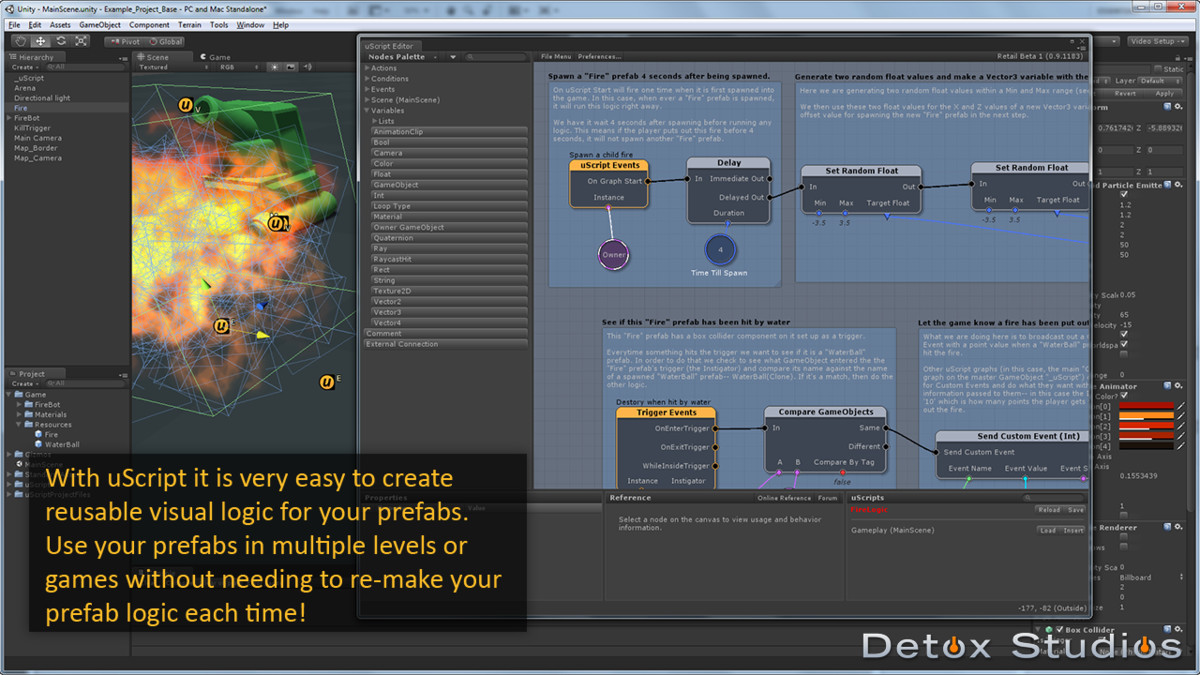
Task: Click the second Color Animator swatch
Action: [x=1146, y=416]
